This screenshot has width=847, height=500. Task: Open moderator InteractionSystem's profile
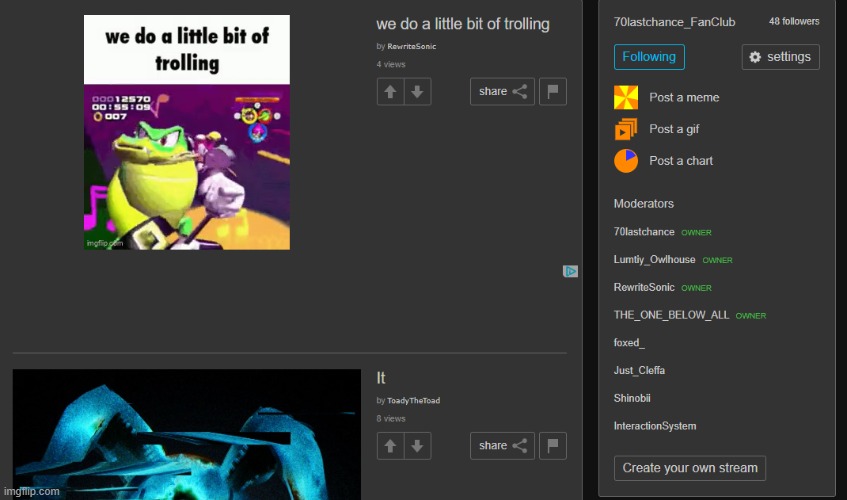[x=655, y=426]
